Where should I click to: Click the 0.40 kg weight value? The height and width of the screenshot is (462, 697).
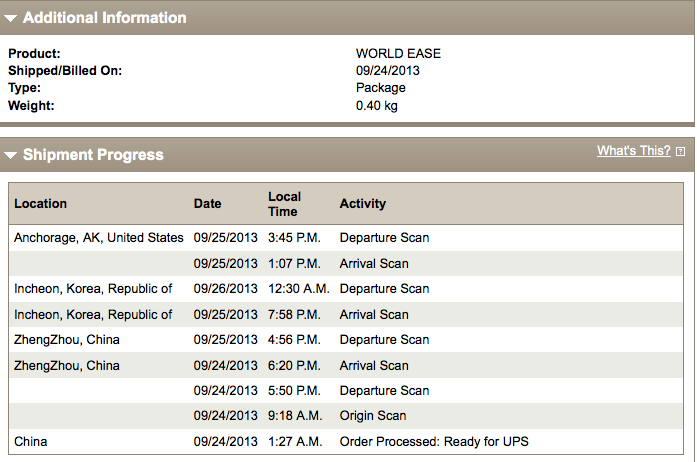tap(377, 106)
